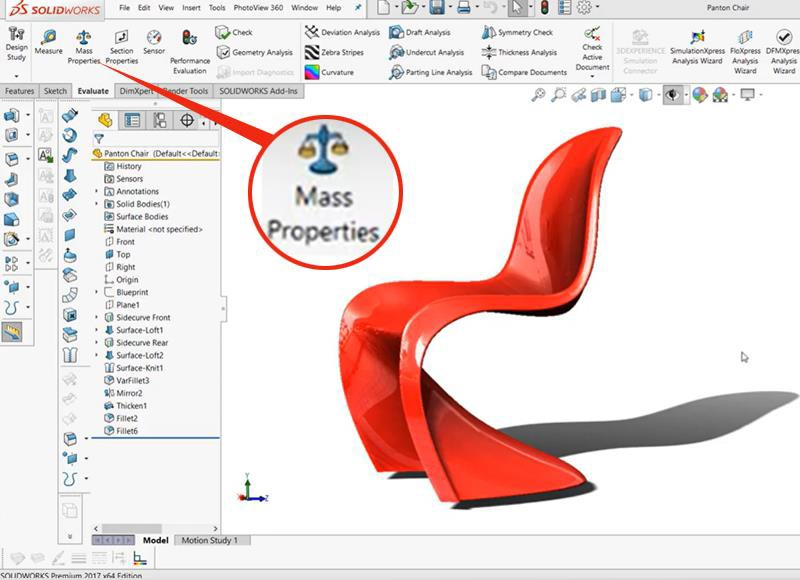800x580 pixels.
Task: Open the Motion Study 1 tab
Action: tap(208, 540)
